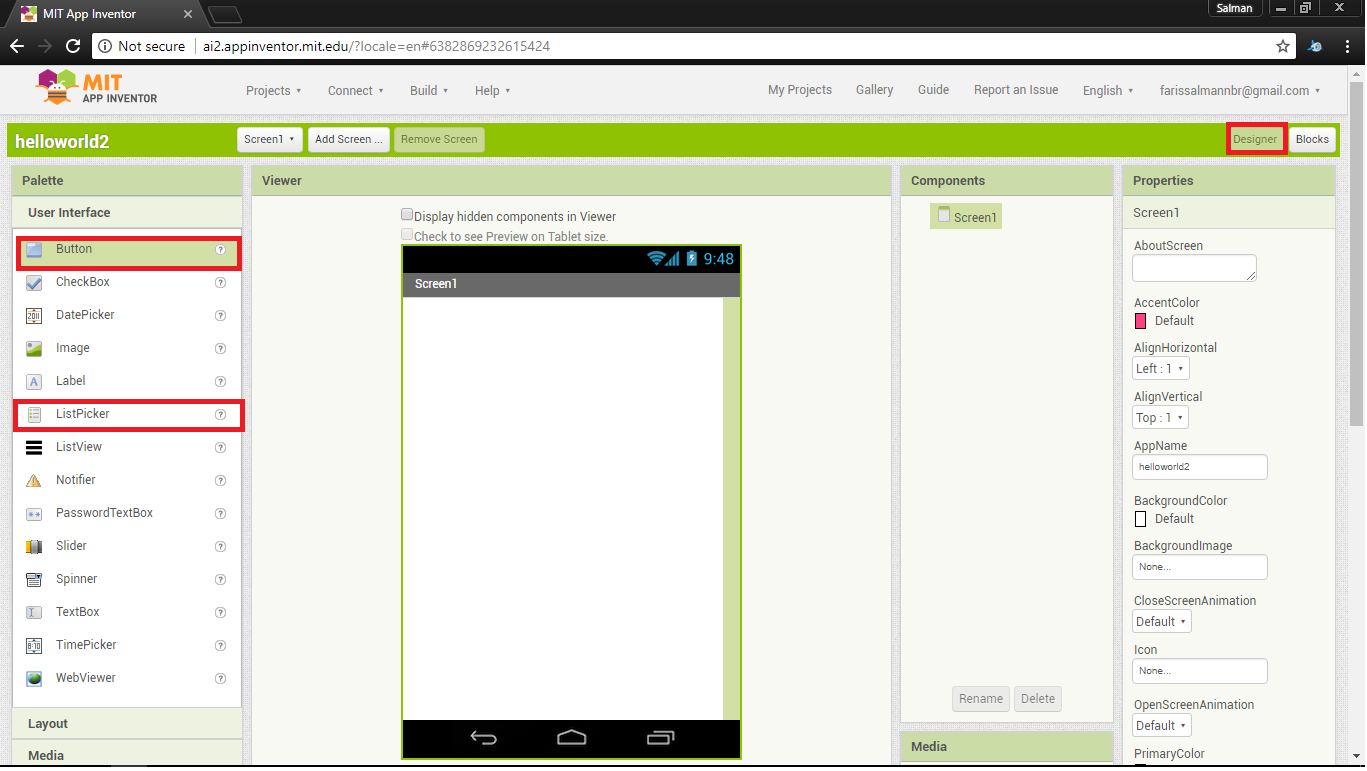Image resolution: width=1367 pixels, height=771 pixels.
Task: Pick the ListView component icon
Action: (x=34, y=448)
